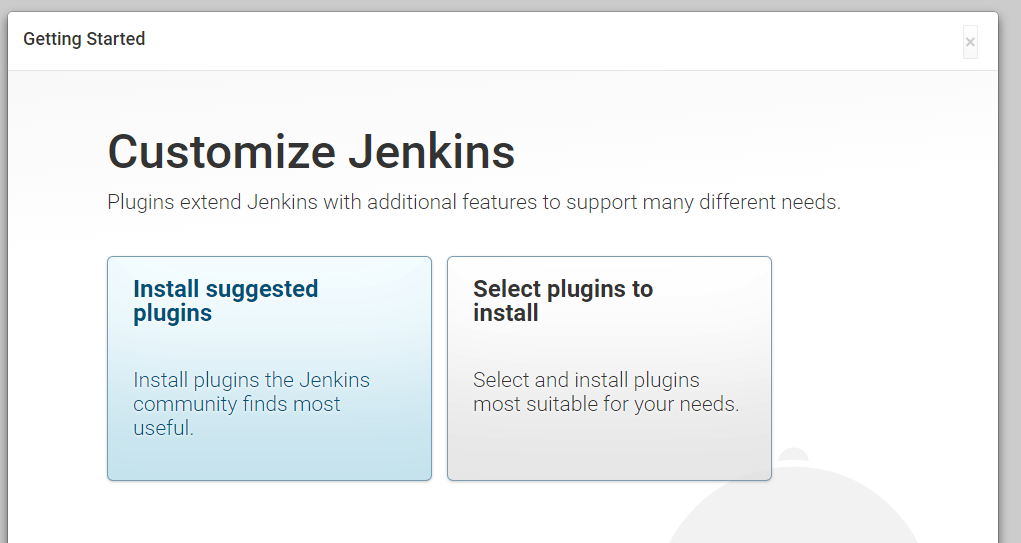Viewport: 1021px width, 543px height.
Task: Click the word 'useful.' in the suggested plugins card
Action: [163, 428]
